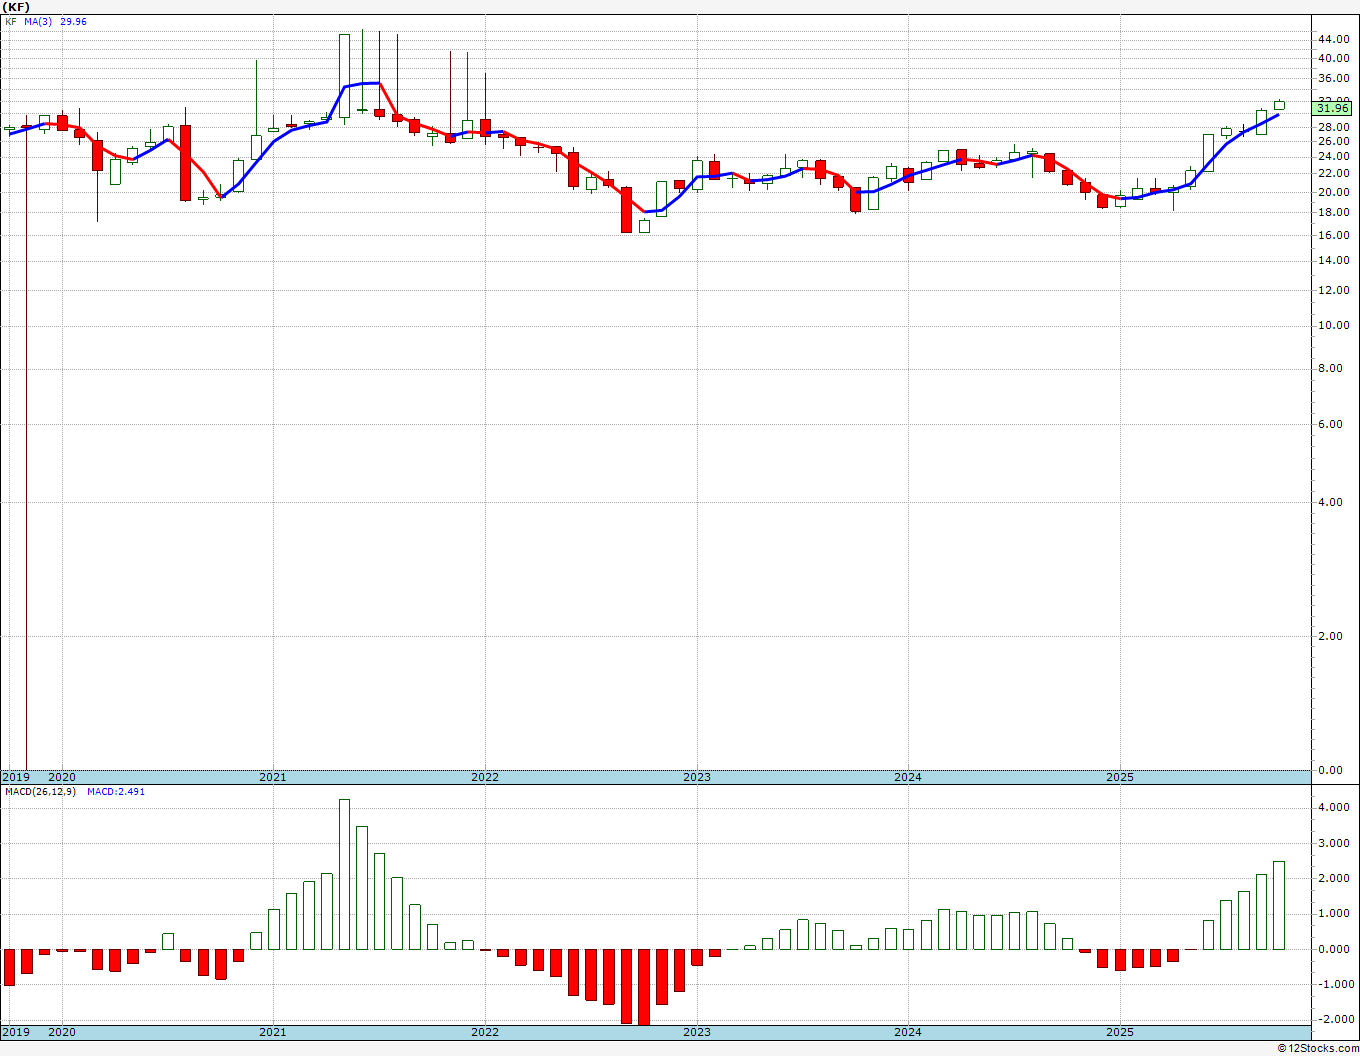The height and width of the screenshot is (1056, 1360).
Task: Select 2022 on the price chart time axis
Action: [x=485, y=777]
